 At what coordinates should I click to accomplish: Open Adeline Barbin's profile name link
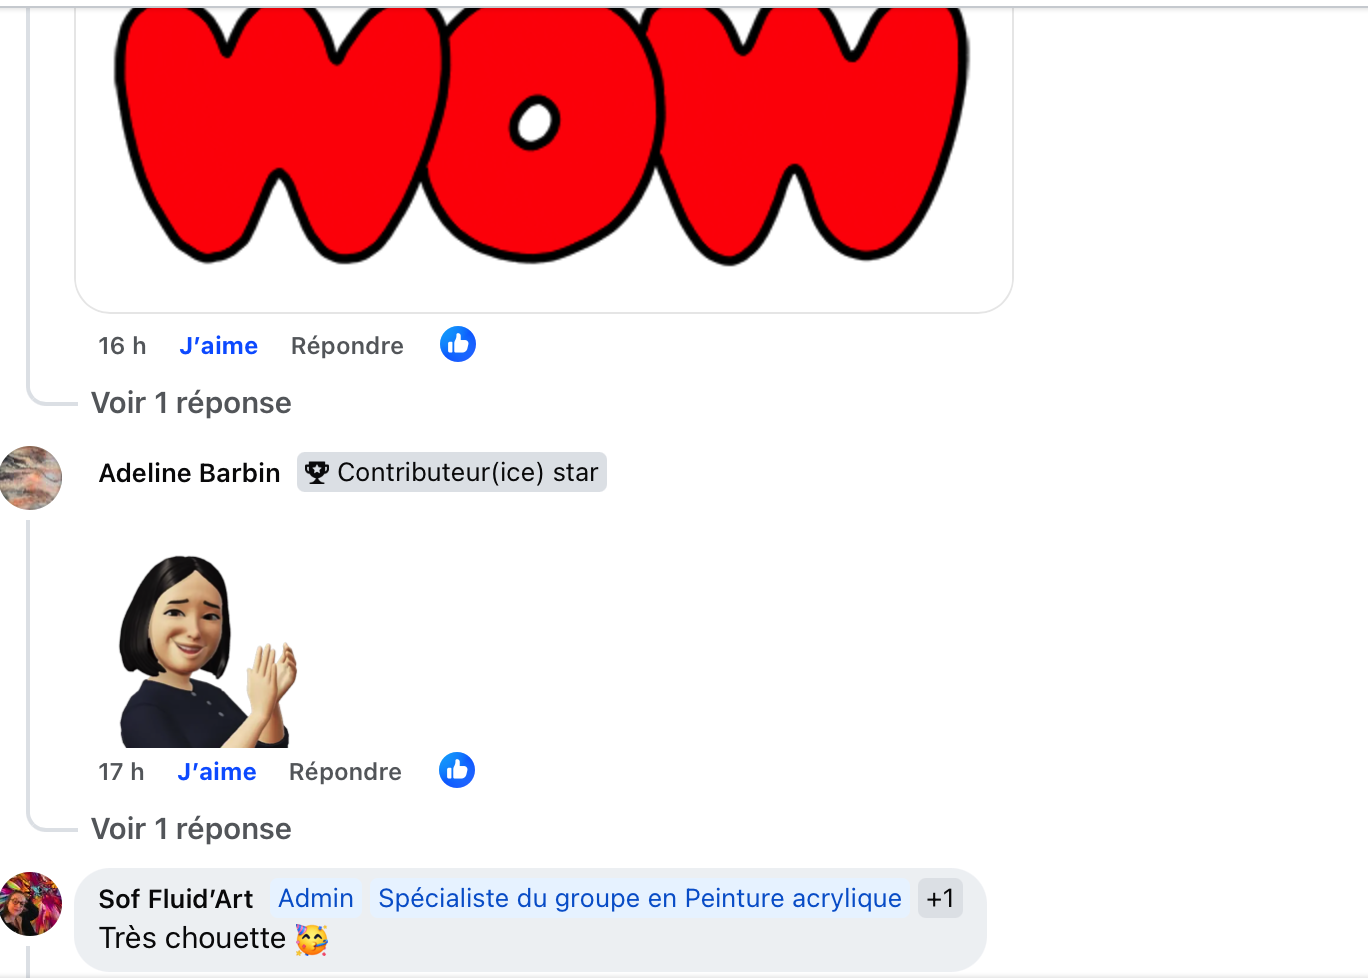[x=190, y=473]
